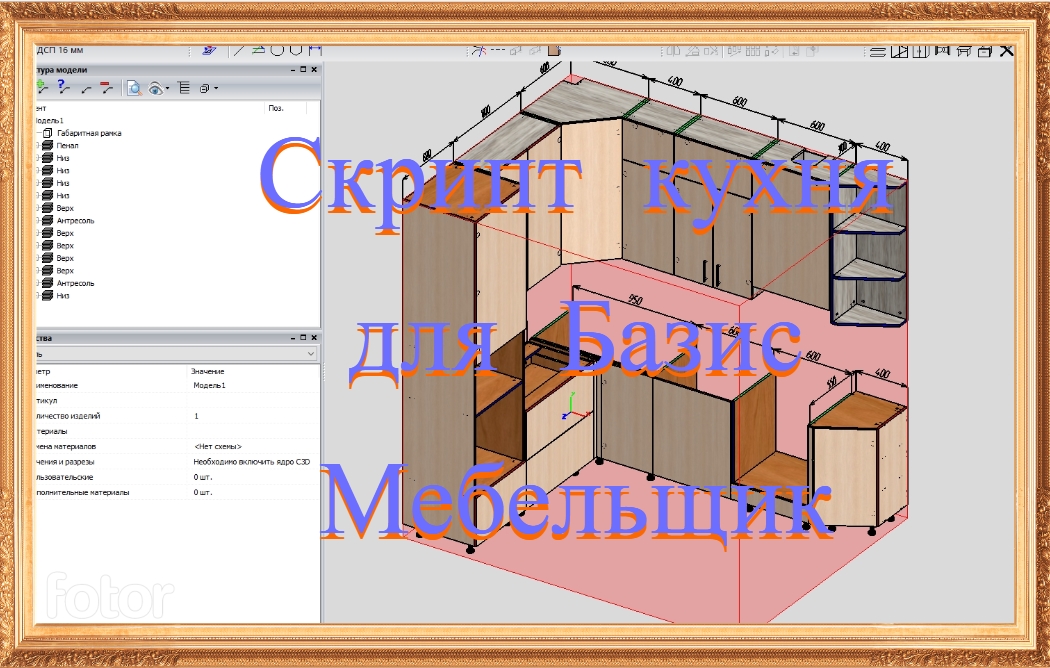
Task: Close the properties panel
Action: coord(314,338)
